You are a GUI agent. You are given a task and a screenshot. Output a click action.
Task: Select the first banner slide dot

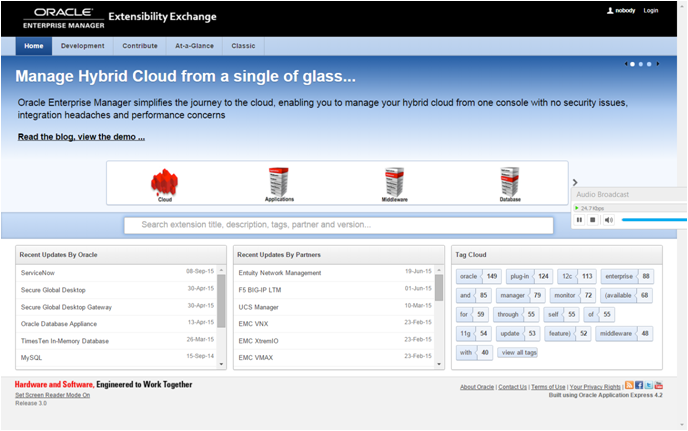[632, 64]
